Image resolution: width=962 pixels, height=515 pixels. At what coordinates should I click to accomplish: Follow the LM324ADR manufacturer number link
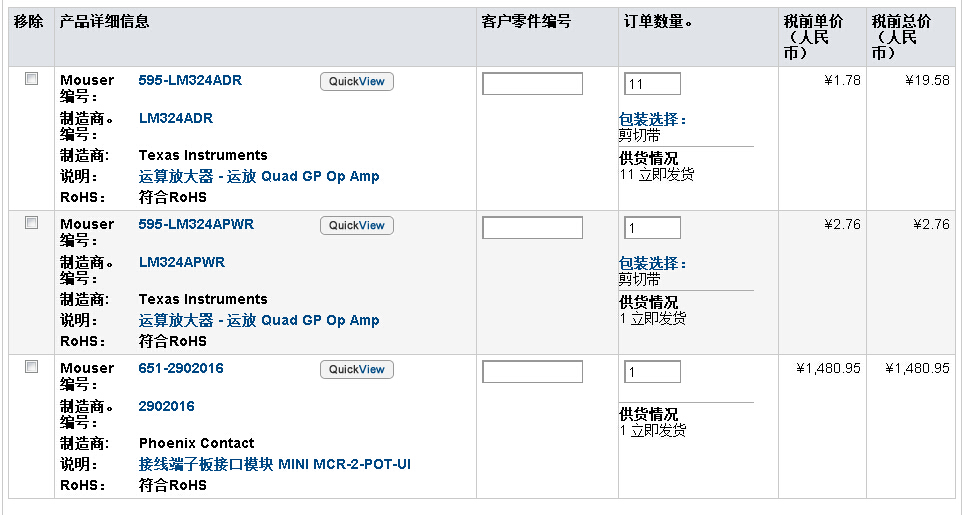point(176,118)
